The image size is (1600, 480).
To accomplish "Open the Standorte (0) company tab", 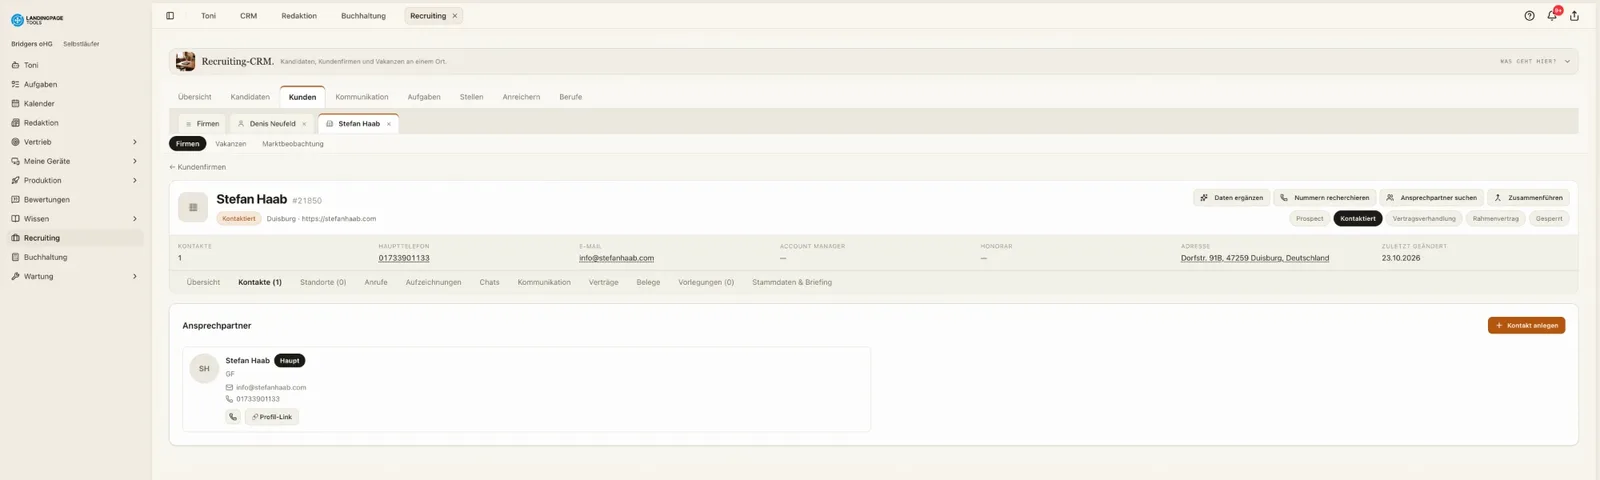I will pos(323,283).
